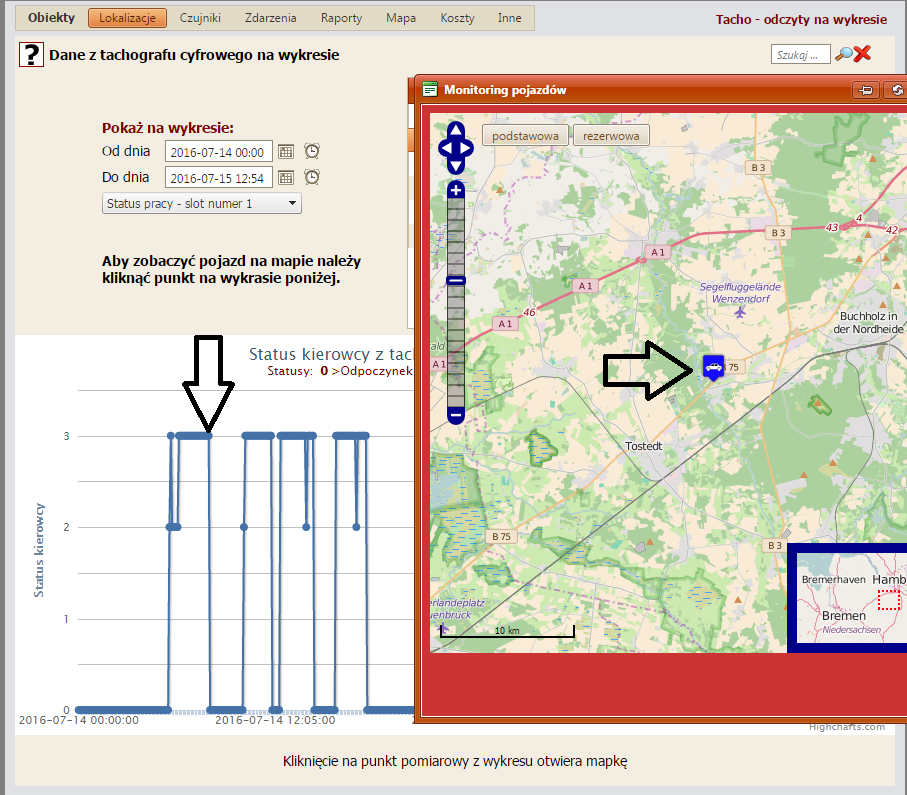907x795 pixels.
Task: Click the Od dnia date input field
Action: coord(218,152)
